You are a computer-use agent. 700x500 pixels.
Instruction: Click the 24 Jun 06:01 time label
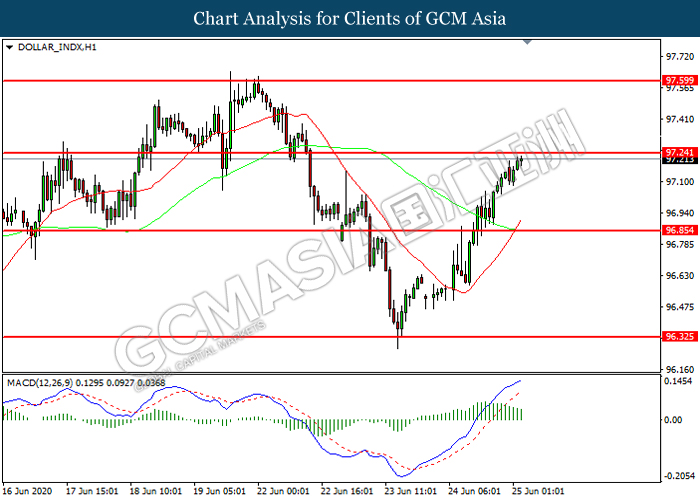[475, 491]
